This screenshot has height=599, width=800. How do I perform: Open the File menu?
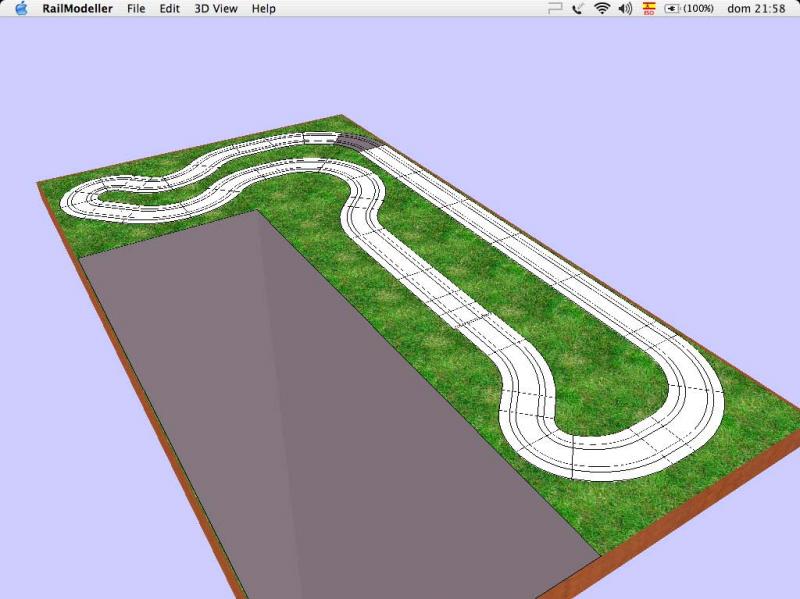136,8
